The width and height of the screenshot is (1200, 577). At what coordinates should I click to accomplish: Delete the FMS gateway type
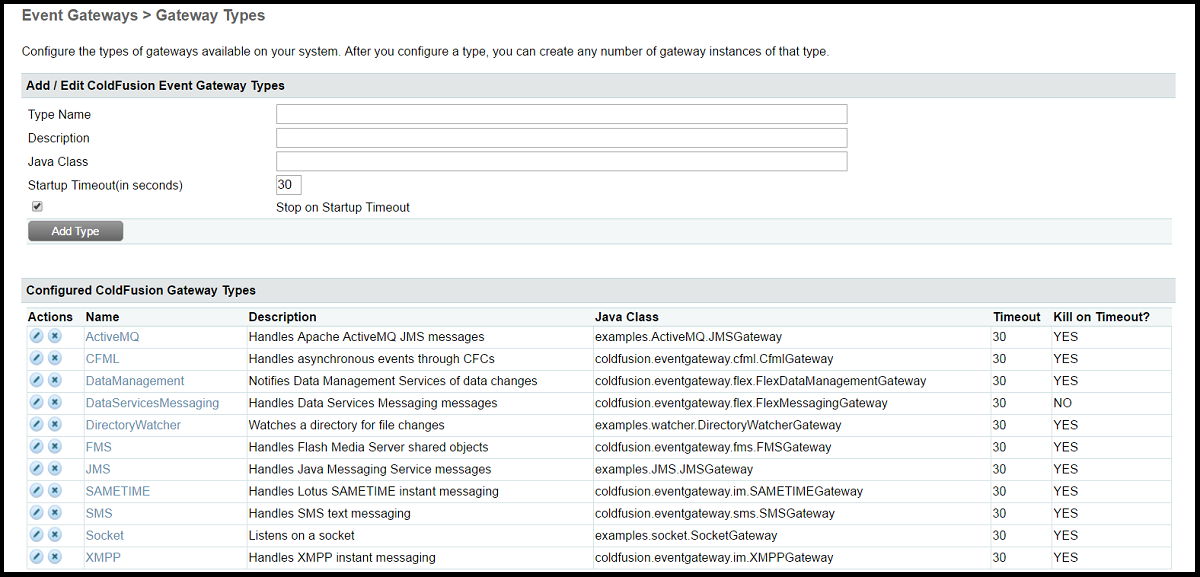pos(55,447)
